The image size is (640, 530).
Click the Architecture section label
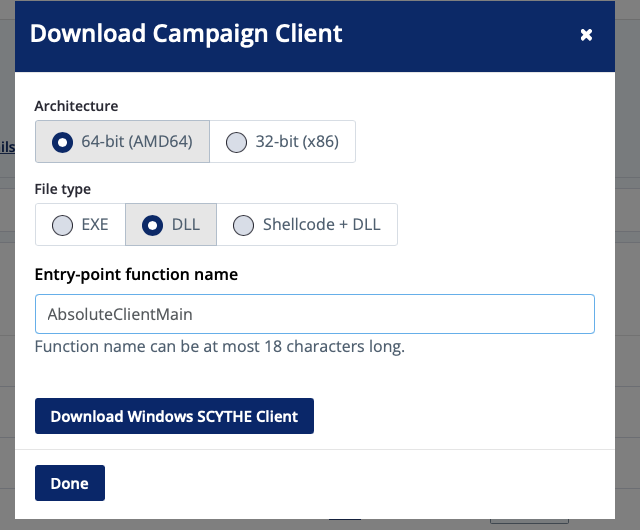[x=76, y=106]
